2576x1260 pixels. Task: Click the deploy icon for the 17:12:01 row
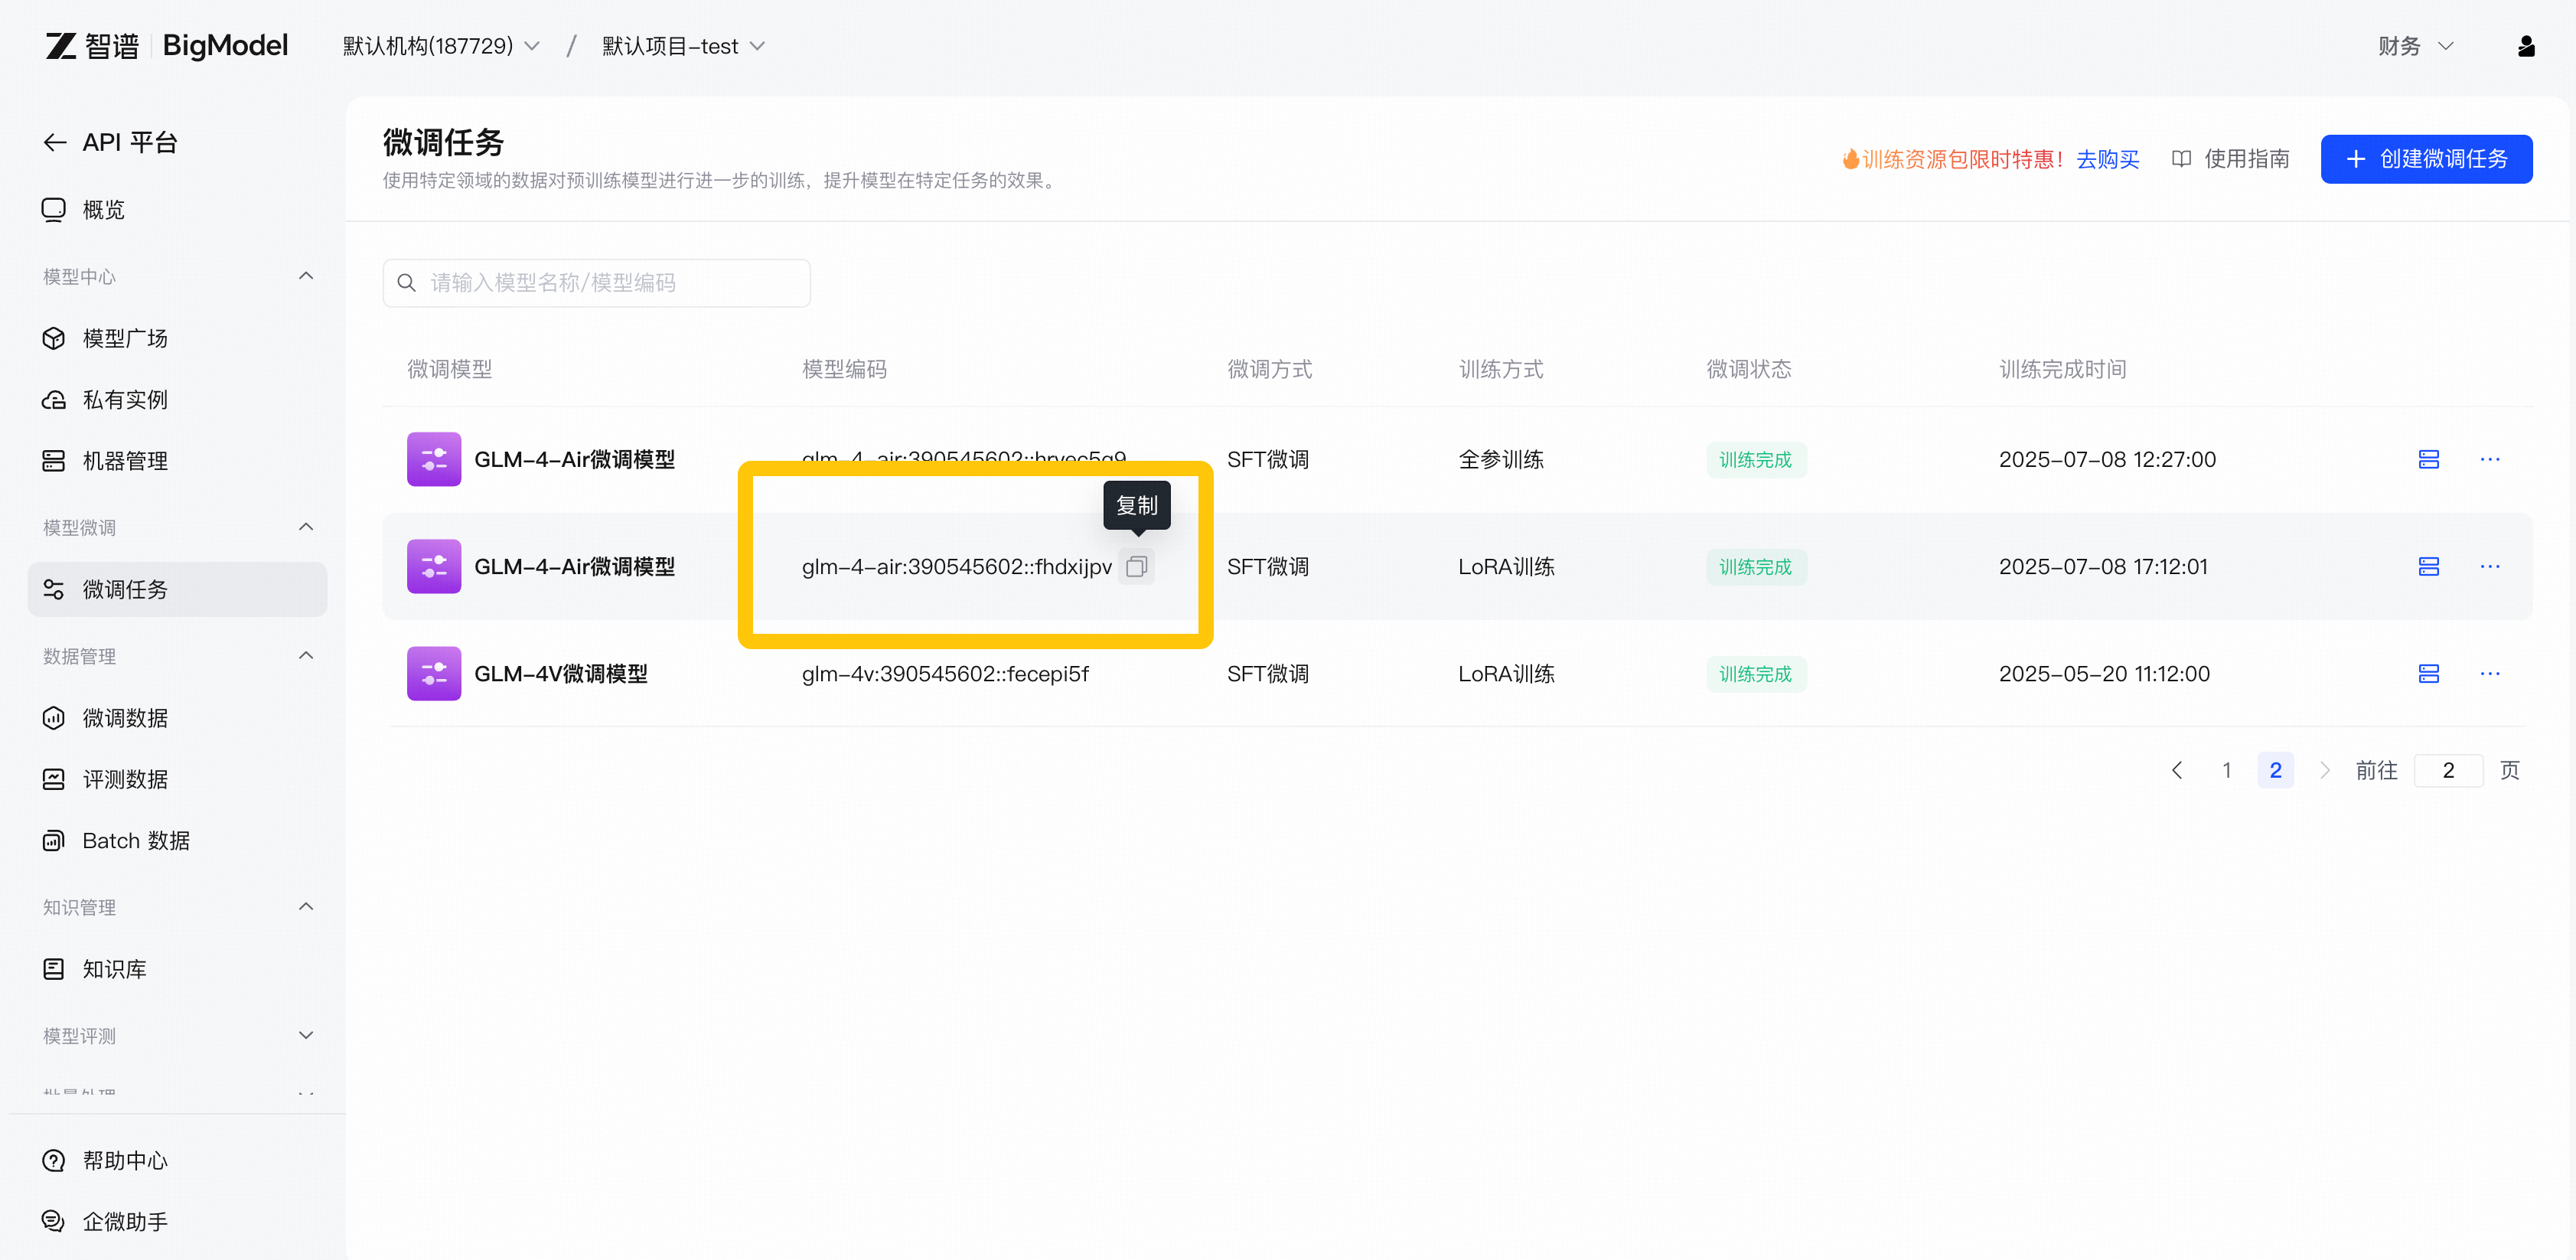pos(2428,567)
